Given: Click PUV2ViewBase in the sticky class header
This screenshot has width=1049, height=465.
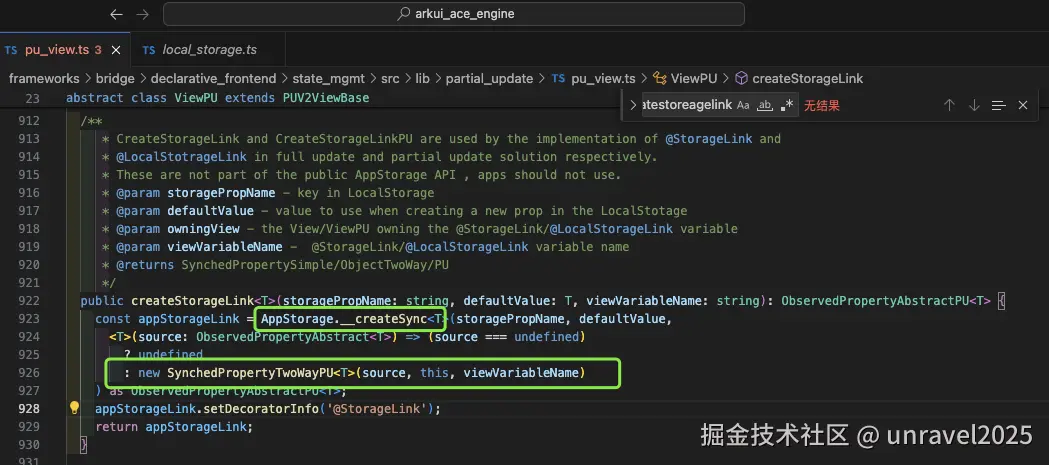Looking at the screenshot, I should pyautogui.click(x=326, y=98).
